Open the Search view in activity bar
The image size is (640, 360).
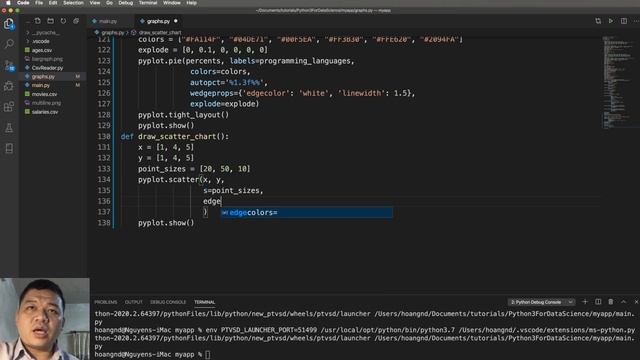(x=9, y=44)
